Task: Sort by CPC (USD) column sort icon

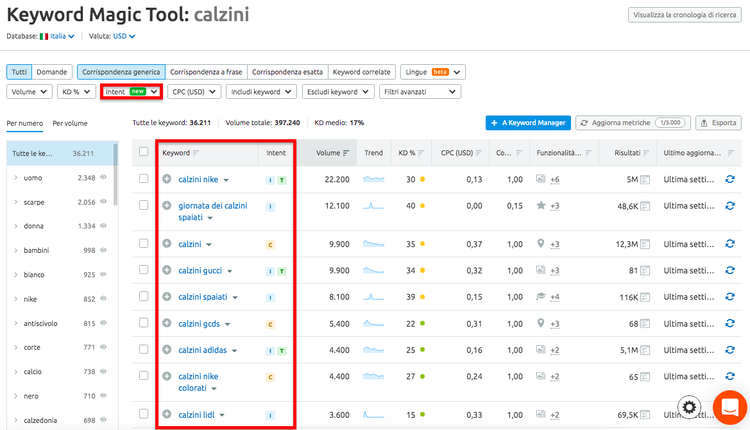Action: click(x=479, y=153)
